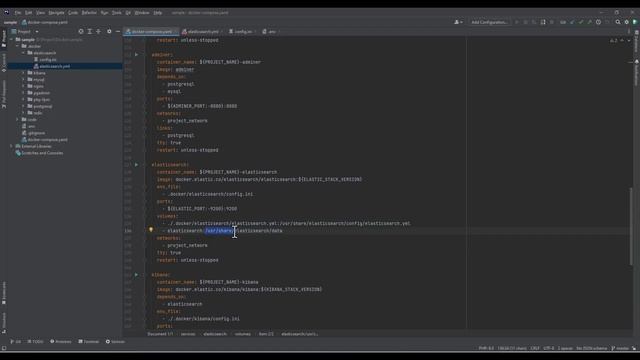Click the warnings indicator at editor top right
Screen dimensions: 640x360
point(614,40)
